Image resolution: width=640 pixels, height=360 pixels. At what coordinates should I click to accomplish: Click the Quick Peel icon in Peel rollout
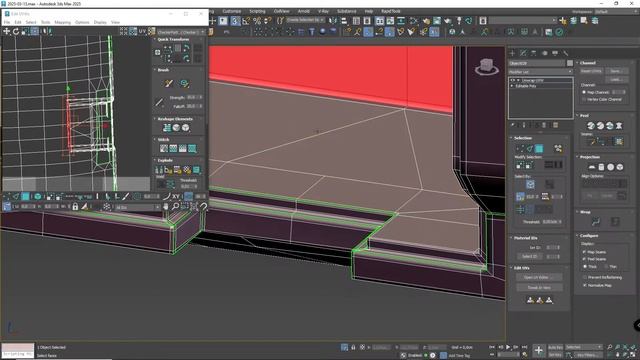point(591,126)
